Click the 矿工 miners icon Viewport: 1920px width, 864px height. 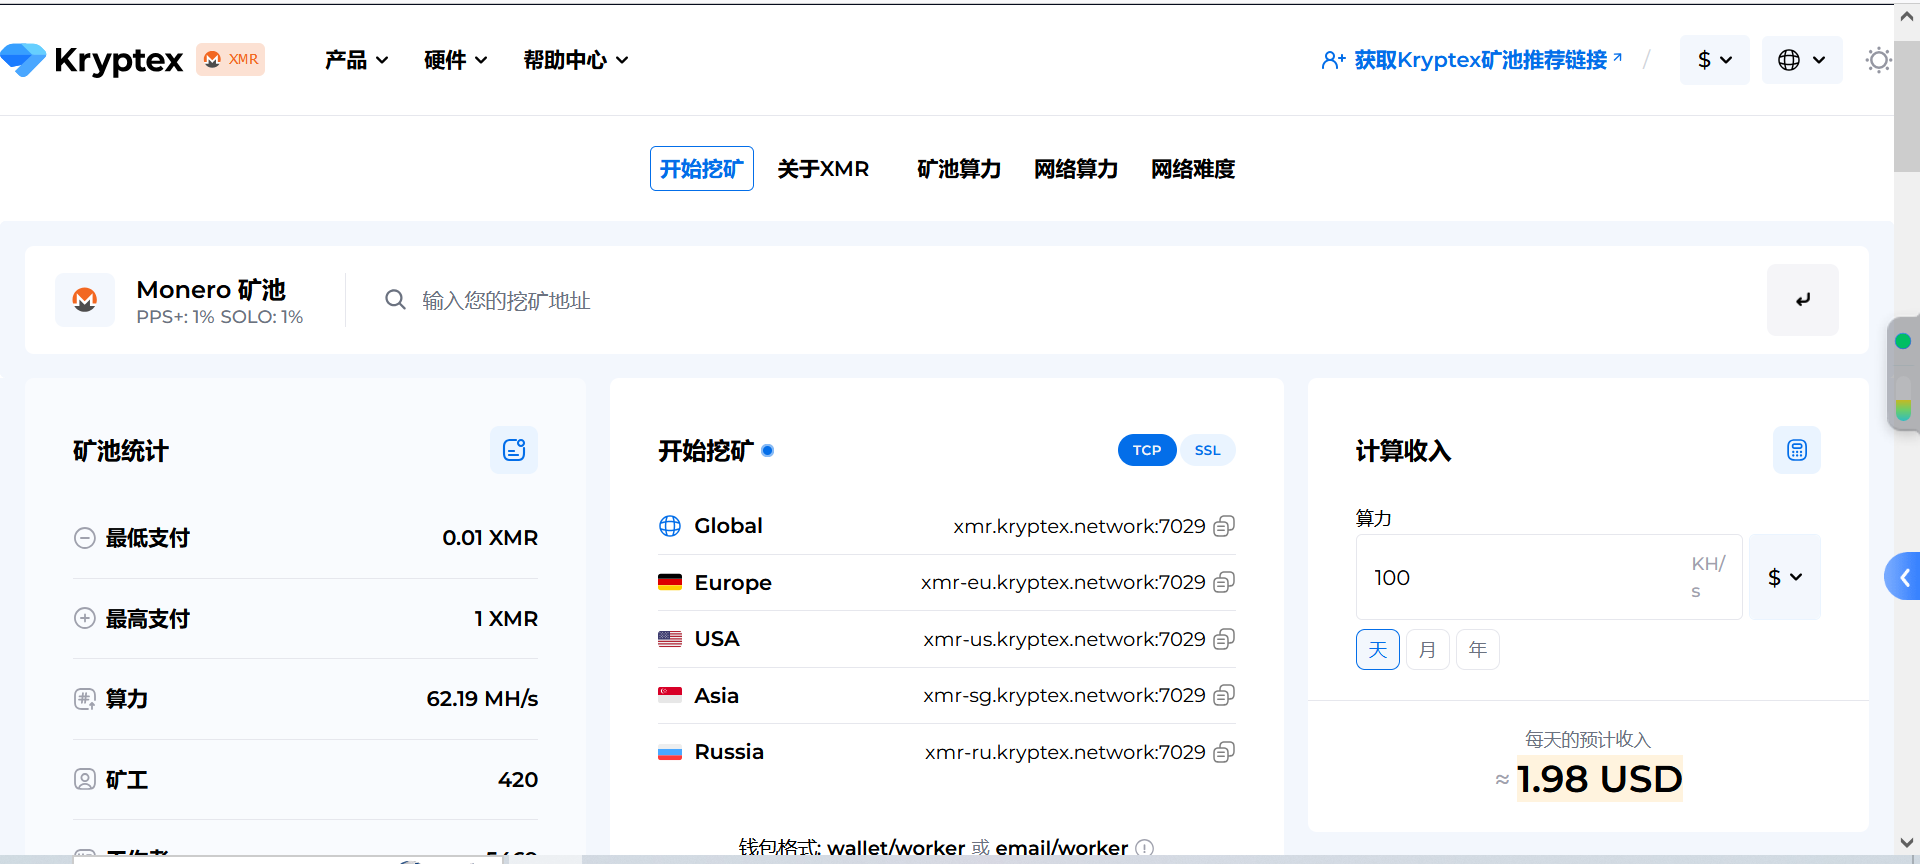pyautogui.click(x=85, y=779)
